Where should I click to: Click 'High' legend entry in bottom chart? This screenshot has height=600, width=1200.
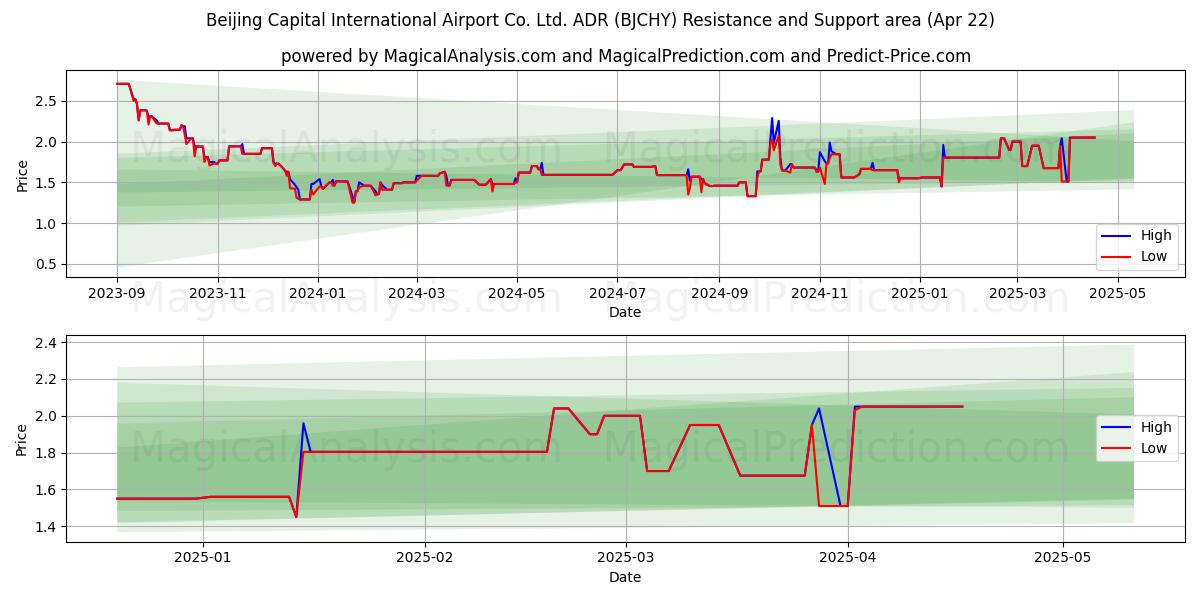(x=1156, y=428)
